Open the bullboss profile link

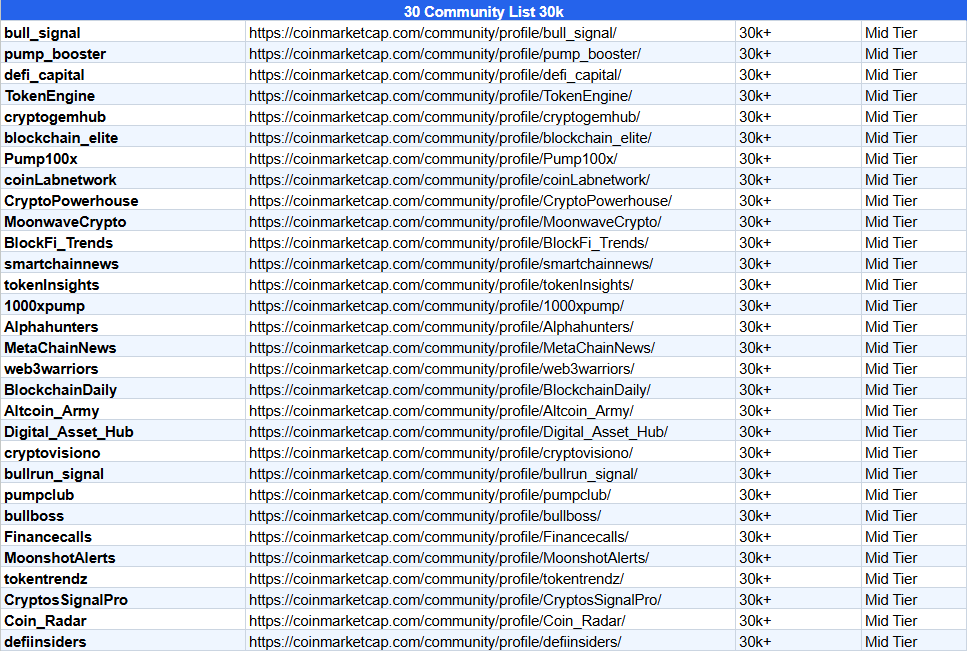click(425, 516)
